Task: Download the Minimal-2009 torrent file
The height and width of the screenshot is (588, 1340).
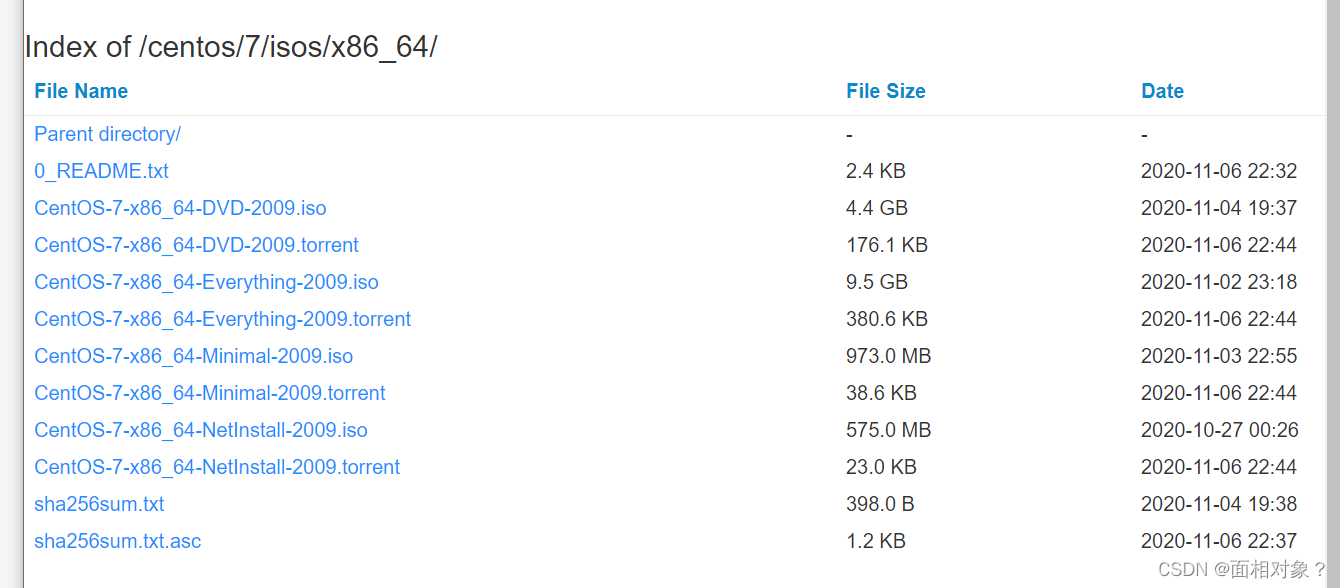Action: [210, 393]
